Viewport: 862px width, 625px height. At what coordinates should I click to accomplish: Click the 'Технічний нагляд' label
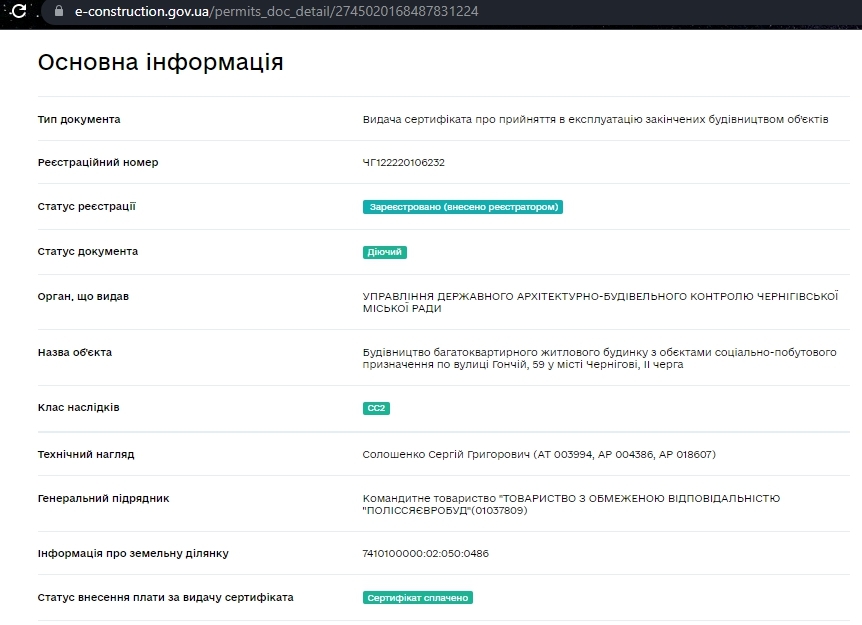[x=86, y=454]
